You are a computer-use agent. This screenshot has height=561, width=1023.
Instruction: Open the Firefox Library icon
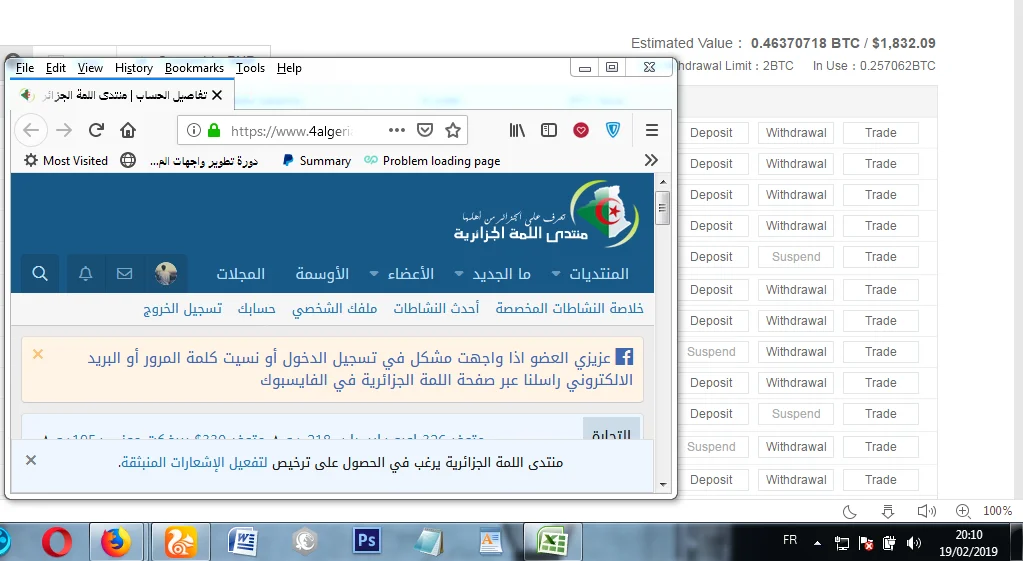(517, 130)
